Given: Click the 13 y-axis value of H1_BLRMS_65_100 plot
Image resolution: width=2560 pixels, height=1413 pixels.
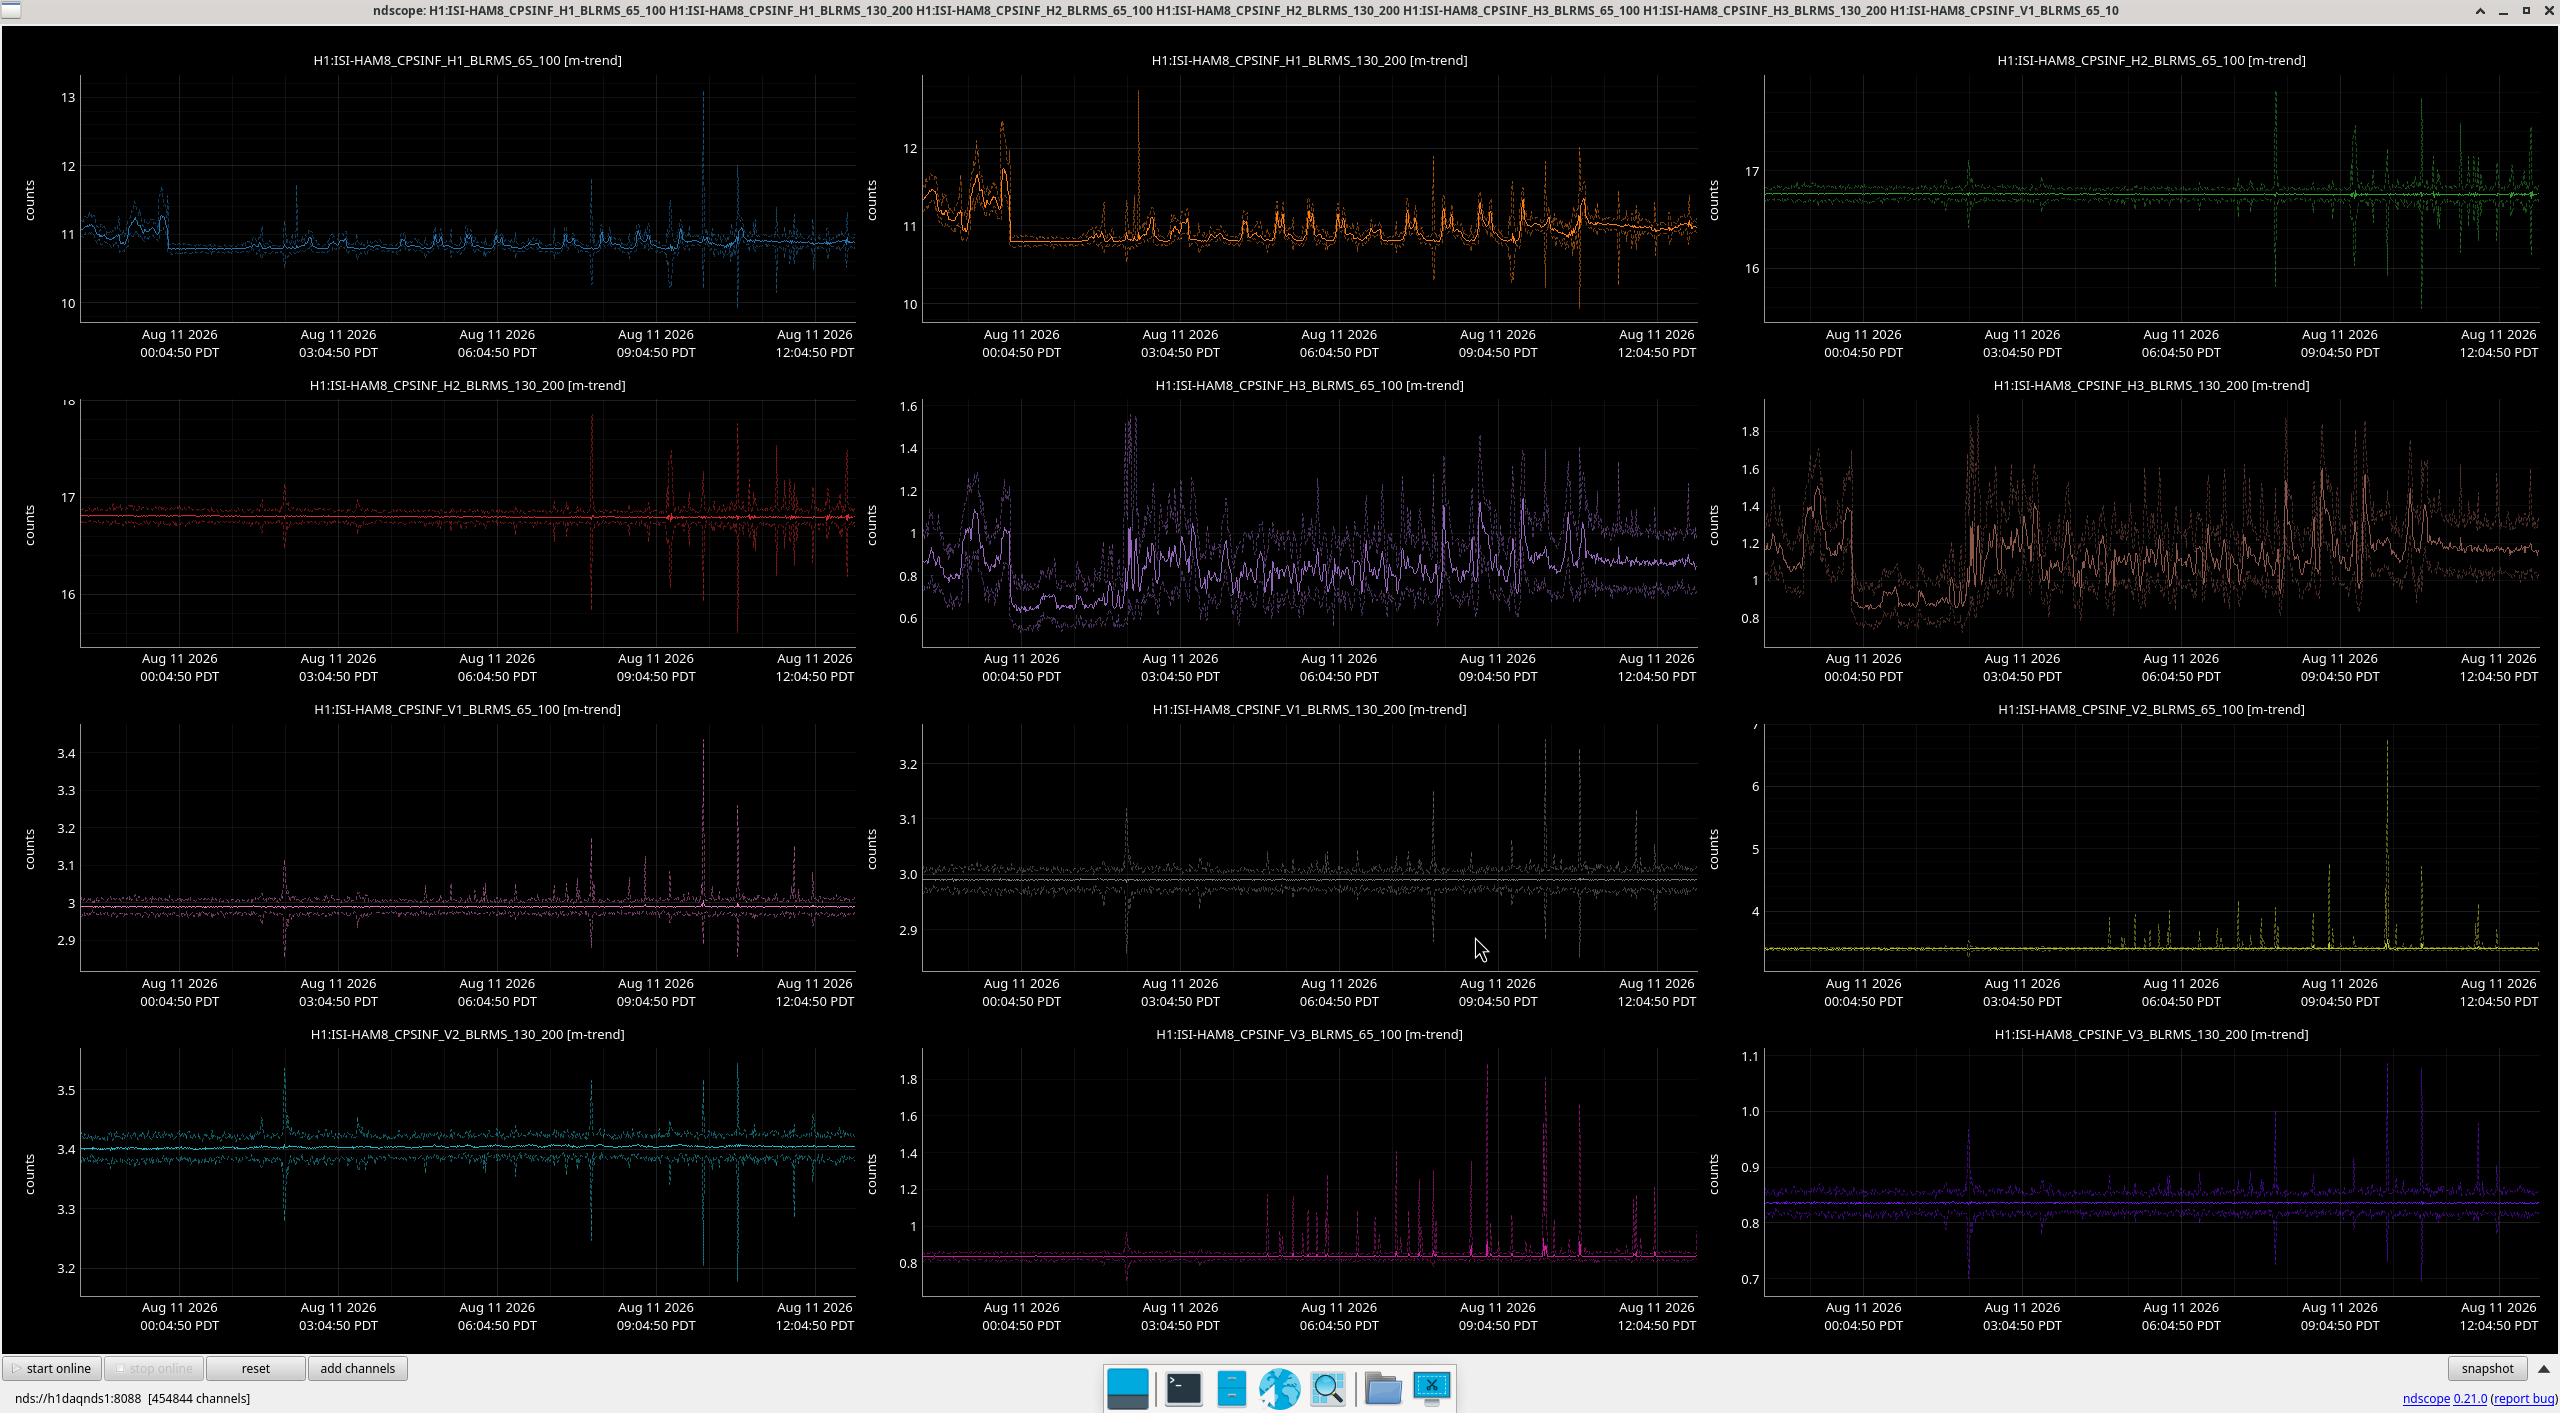Looking at the screenshot, I should pyautogui.click(x=68, y=97).
